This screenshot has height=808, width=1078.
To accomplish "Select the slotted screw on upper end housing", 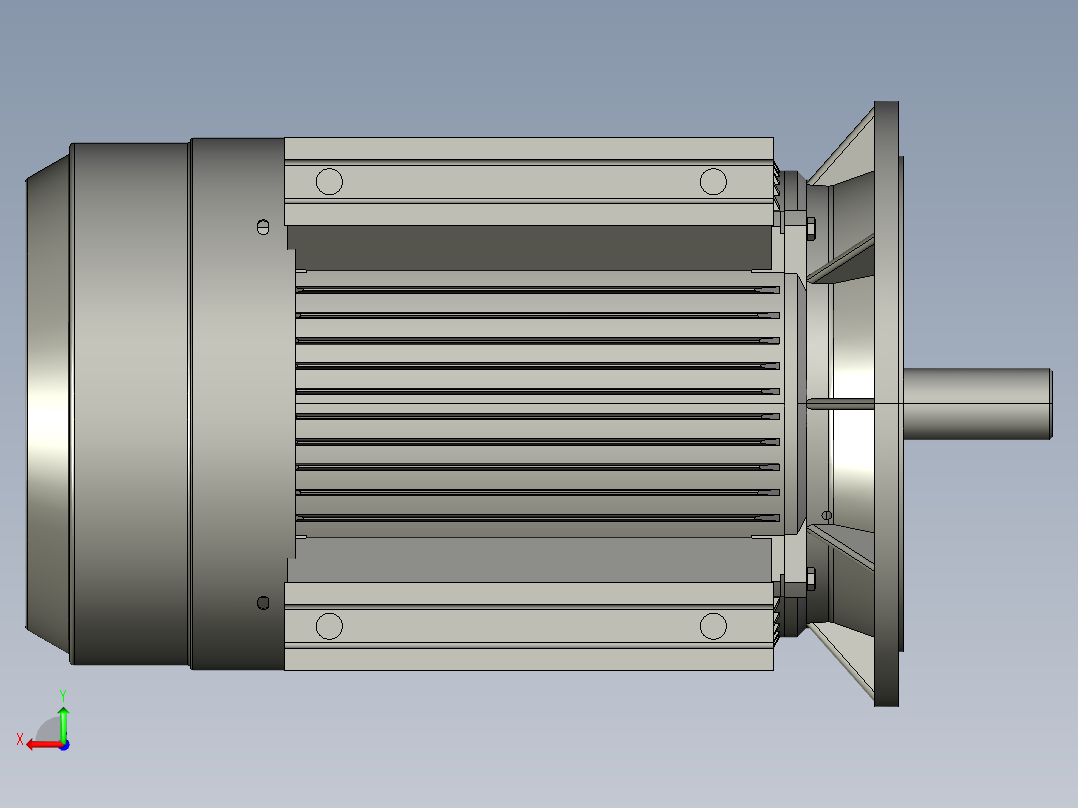I will [263, 227].
